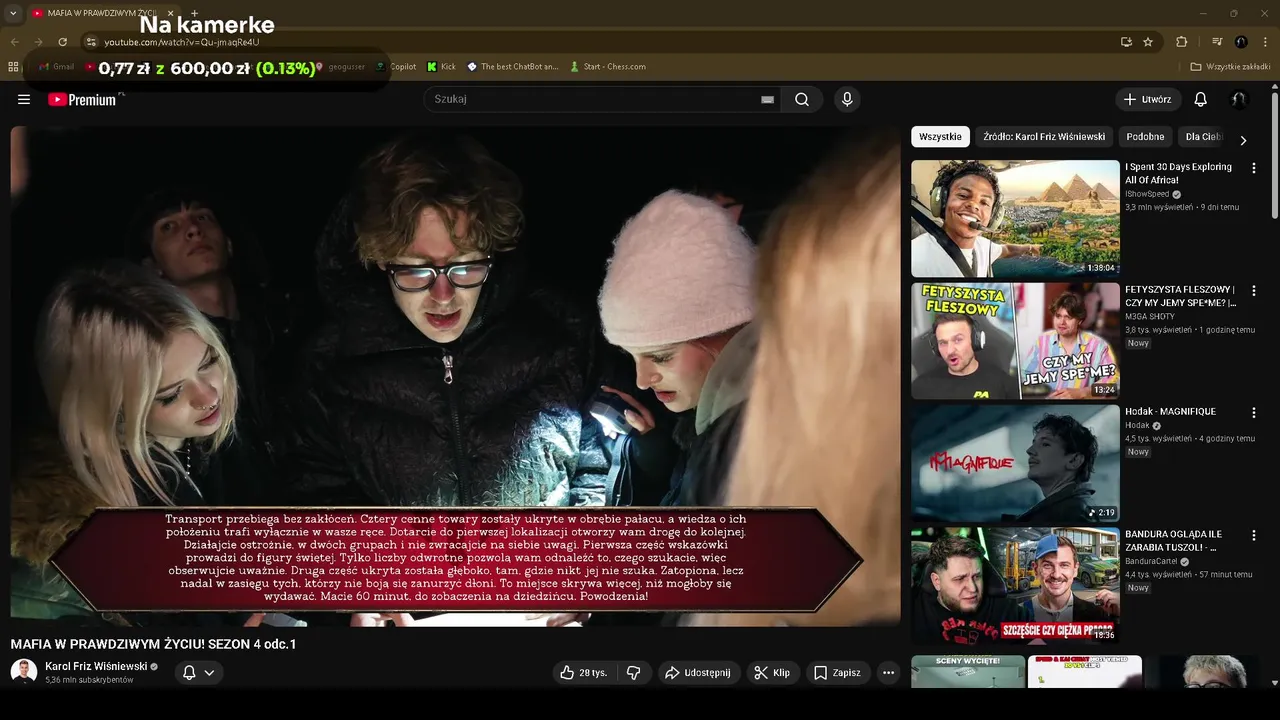Click the page vertical scrollbar
Viewport: 1280px width, 720px height.
coord(1274,155)
